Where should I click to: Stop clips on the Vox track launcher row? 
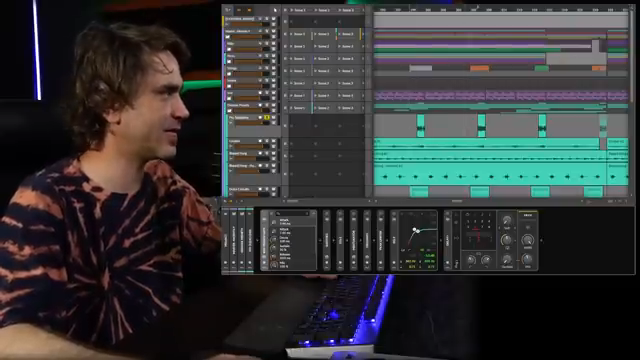pyautogui.click(x=285, y=96)
